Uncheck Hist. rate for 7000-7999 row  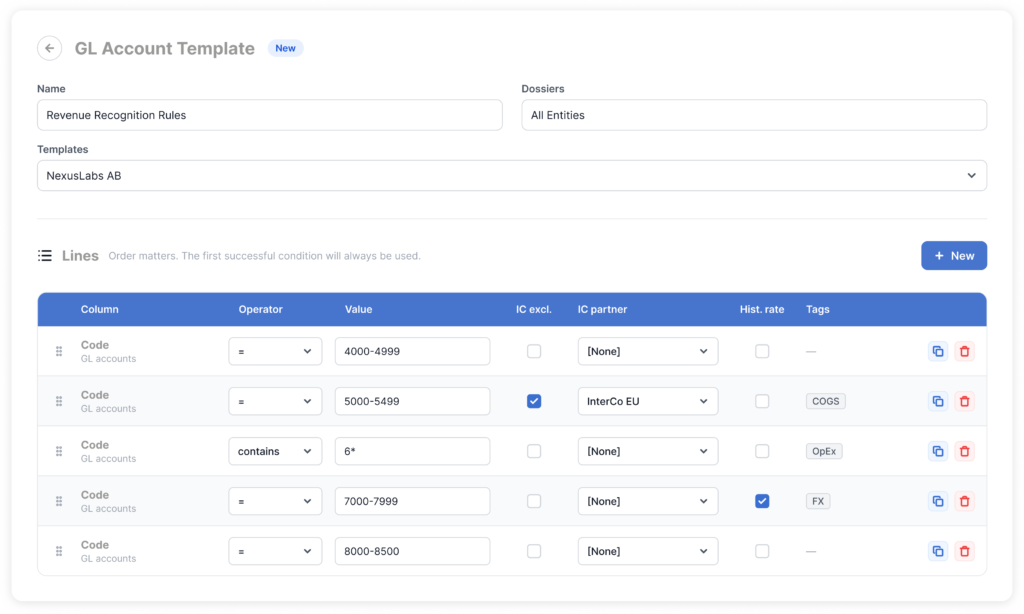click(x=762, y=501)
